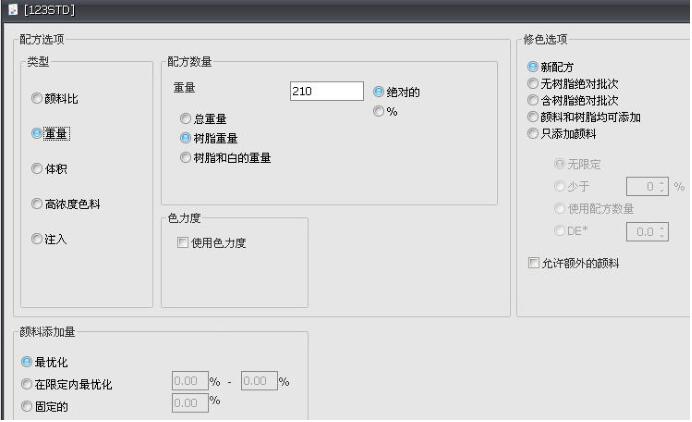Select the 绝对的 radio button
The height and width of the screenshot is (422, 692).
[x=378, y=91]
